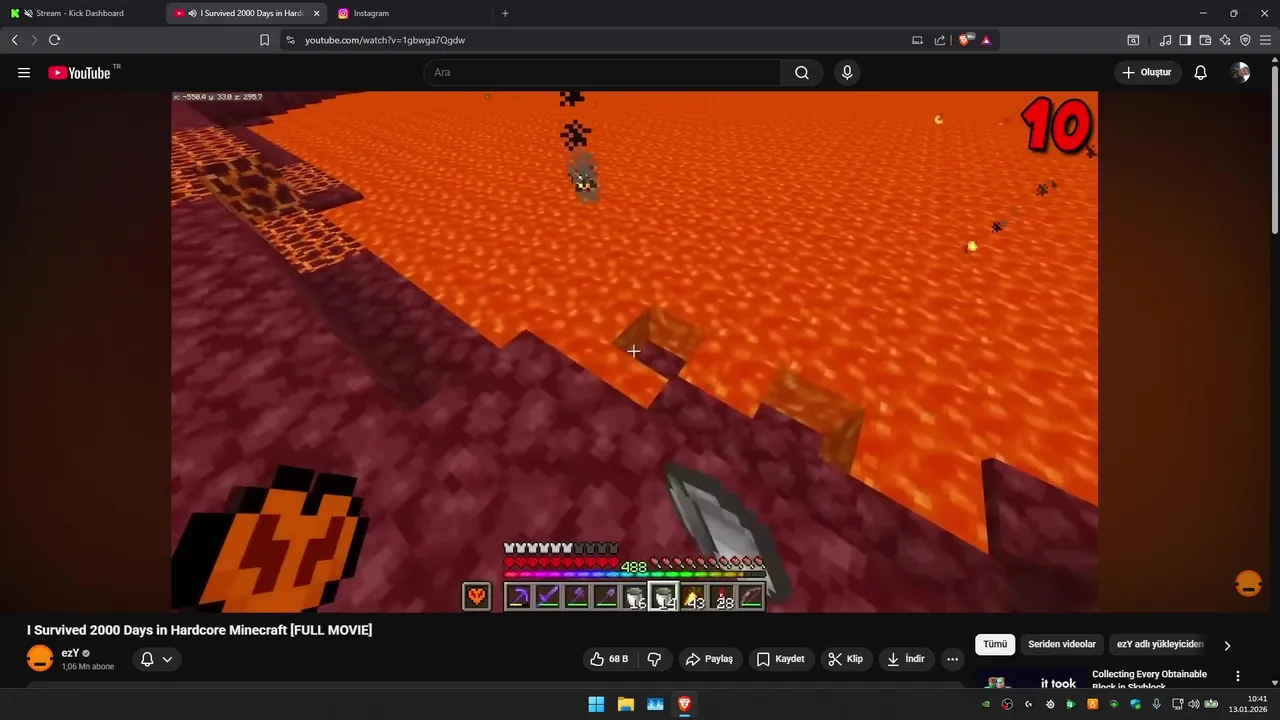Open the Oluştur create button

click(1148, 73)
